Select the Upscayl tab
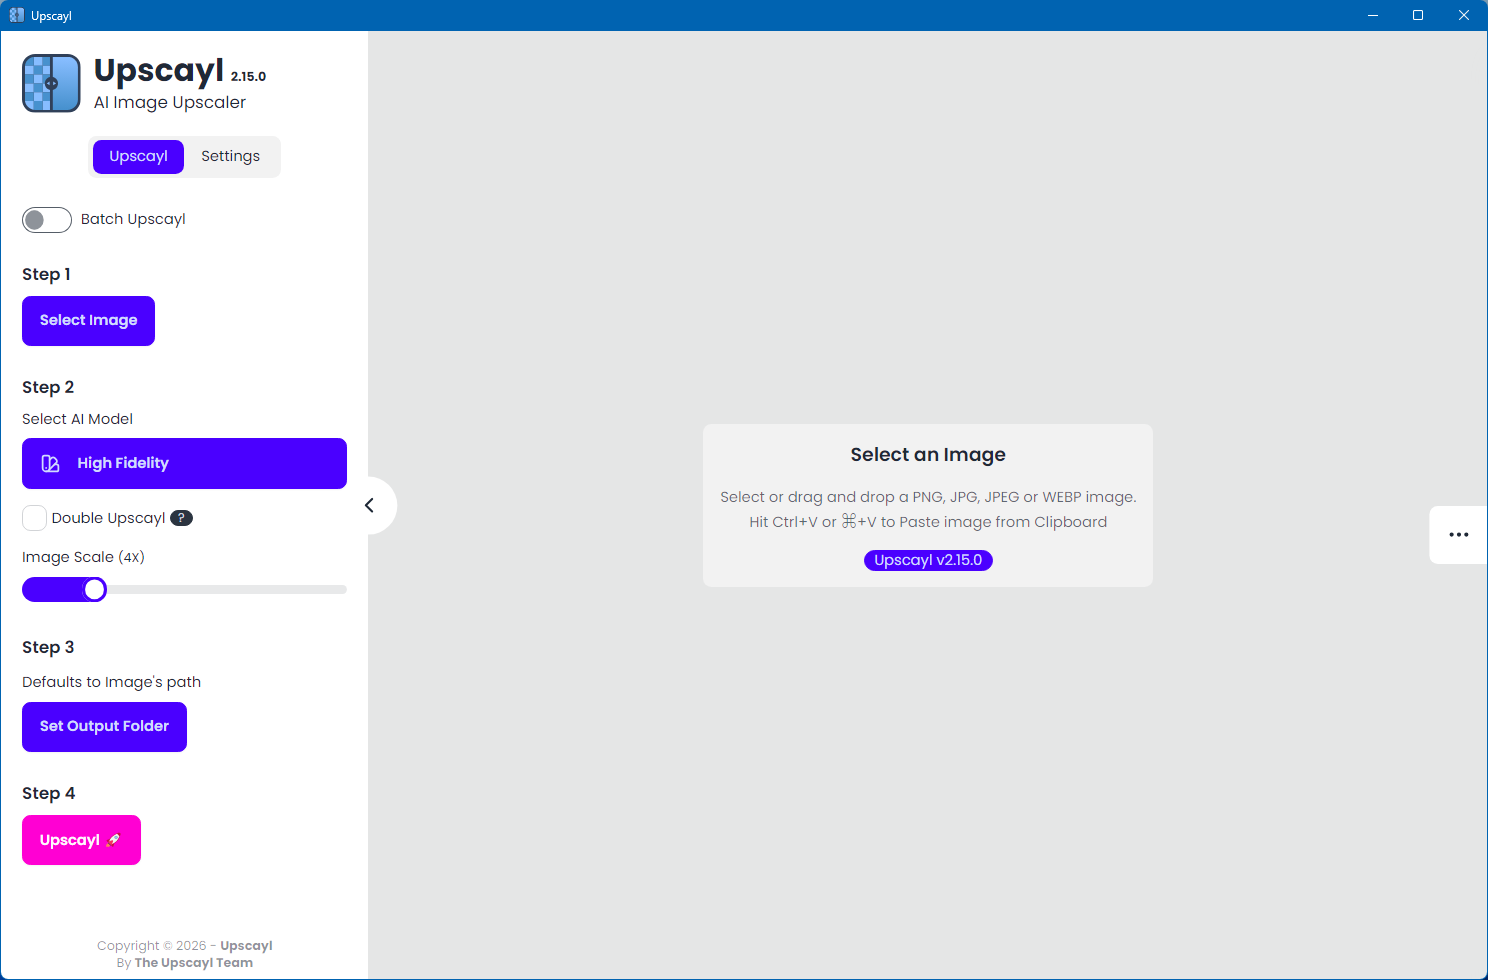The image size is (1488, 980). click(x=138, y=157)
